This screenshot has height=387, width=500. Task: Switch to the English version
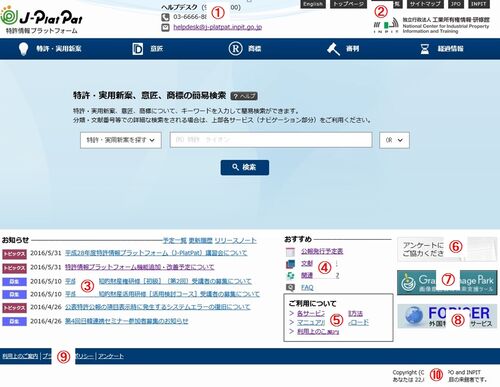(313, 4)
